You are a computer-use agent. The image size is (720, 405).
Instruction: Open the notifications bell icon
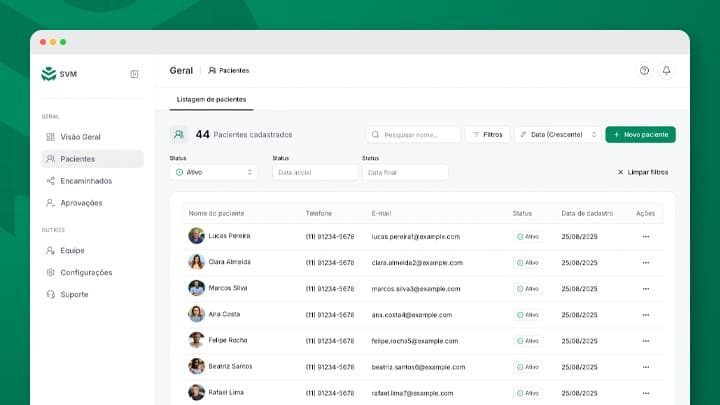tap(666, 71)
